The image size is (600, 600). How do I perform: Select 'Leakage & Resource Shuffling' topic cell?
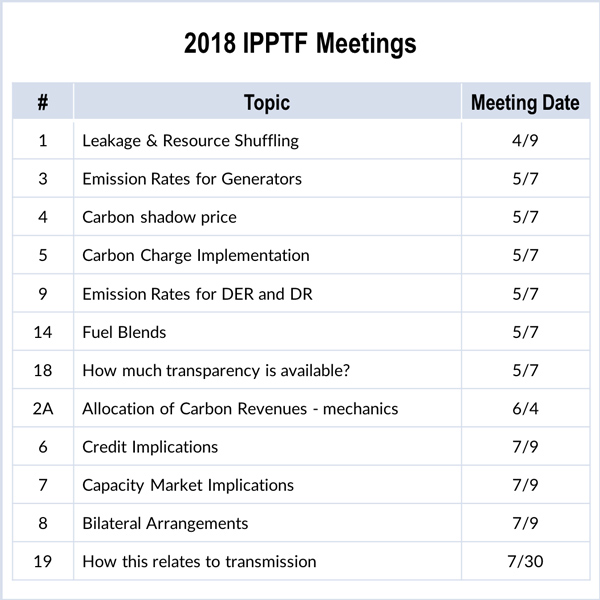[190, 141]
